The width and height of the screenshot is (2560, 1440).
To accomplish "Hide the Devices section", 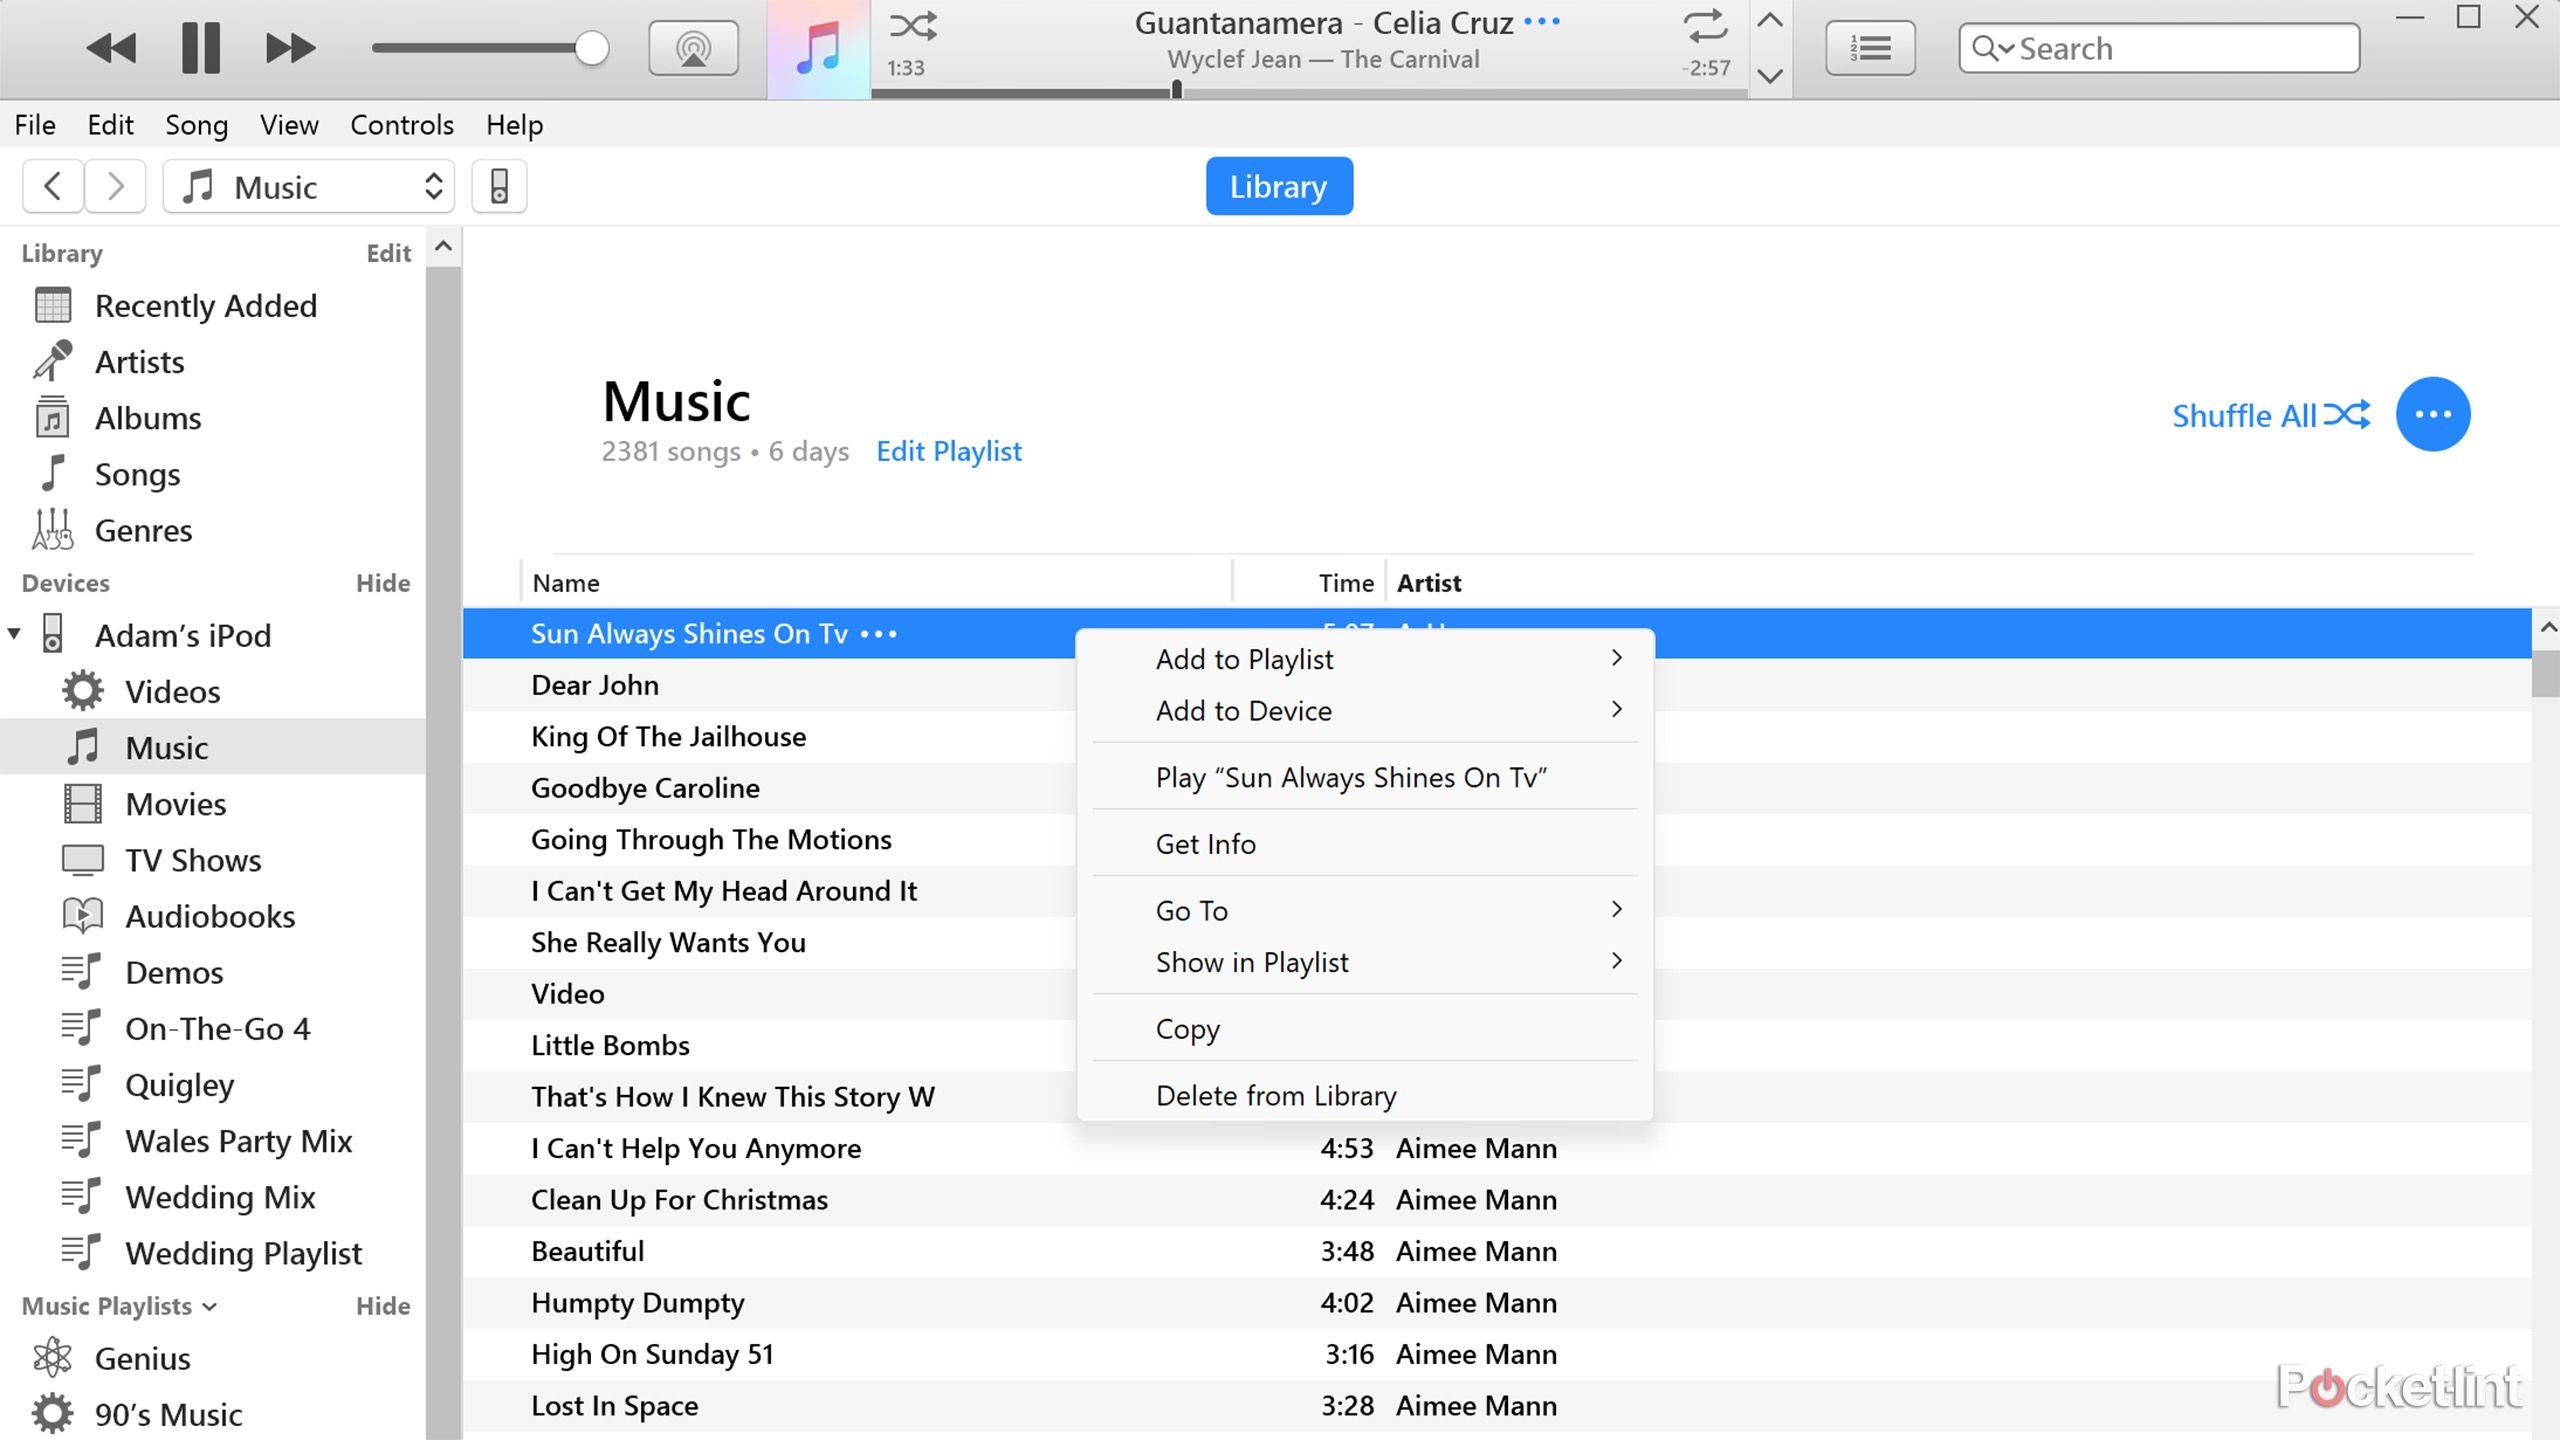I will (383, 583).
